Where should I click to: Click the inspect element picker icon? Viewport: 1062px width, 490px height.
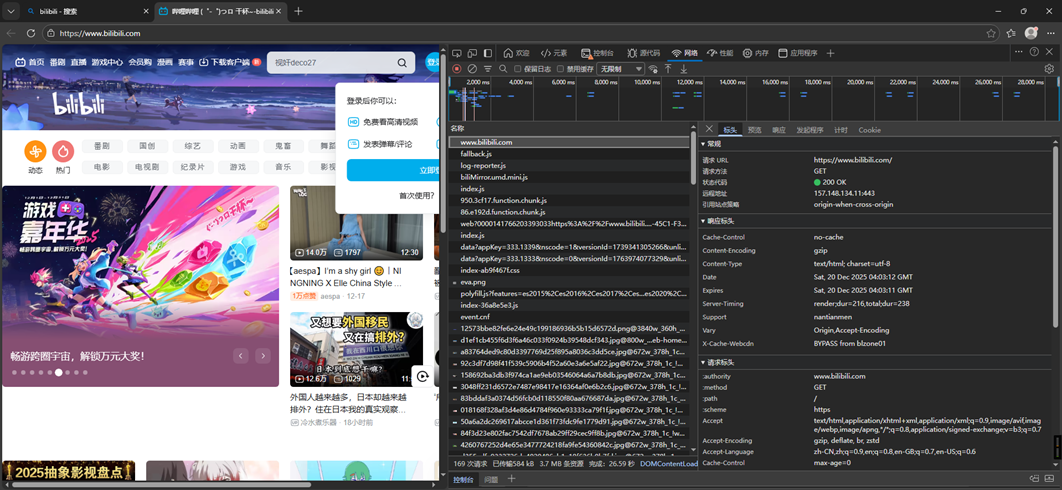point(457,53)
